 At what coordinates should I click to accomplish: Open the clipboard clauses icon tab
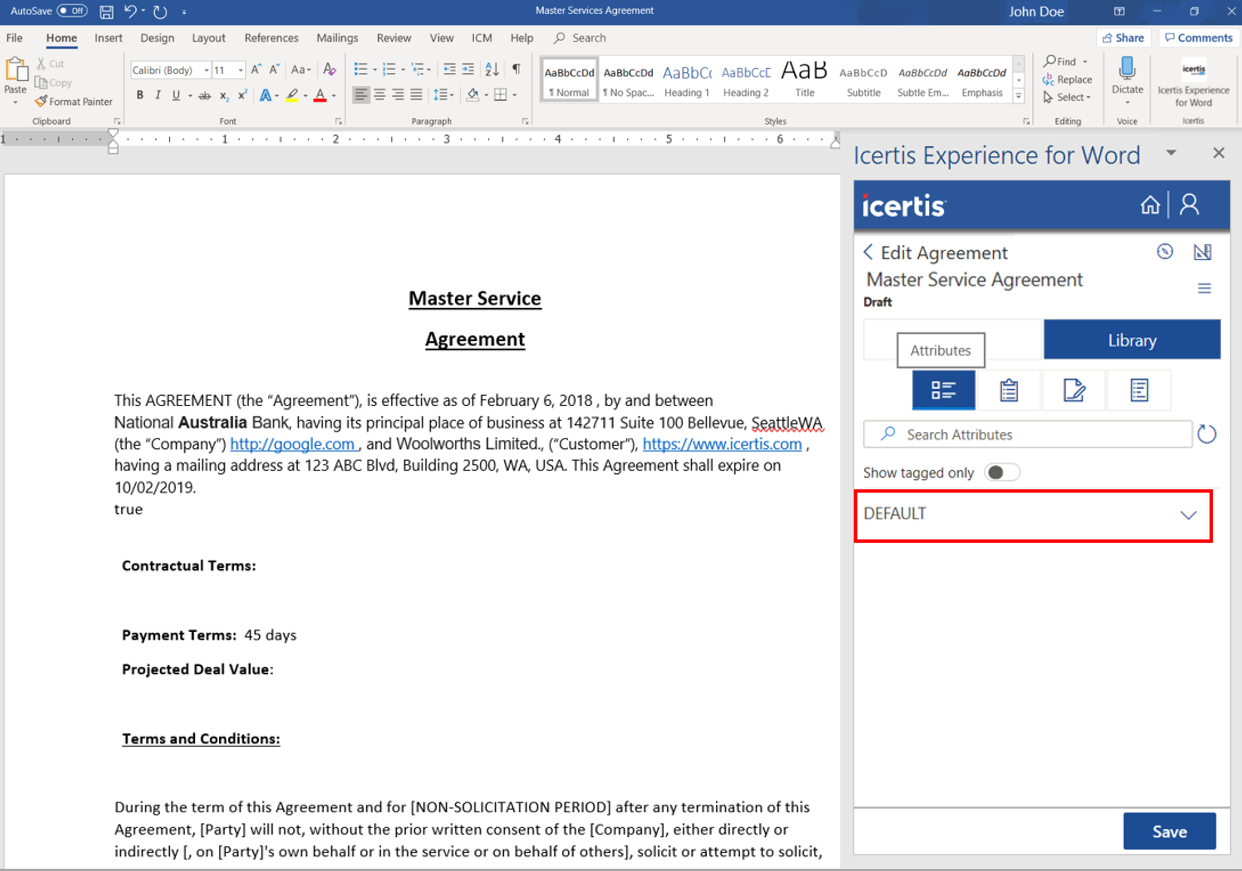pyautogui.click(x=1008, y=390)
